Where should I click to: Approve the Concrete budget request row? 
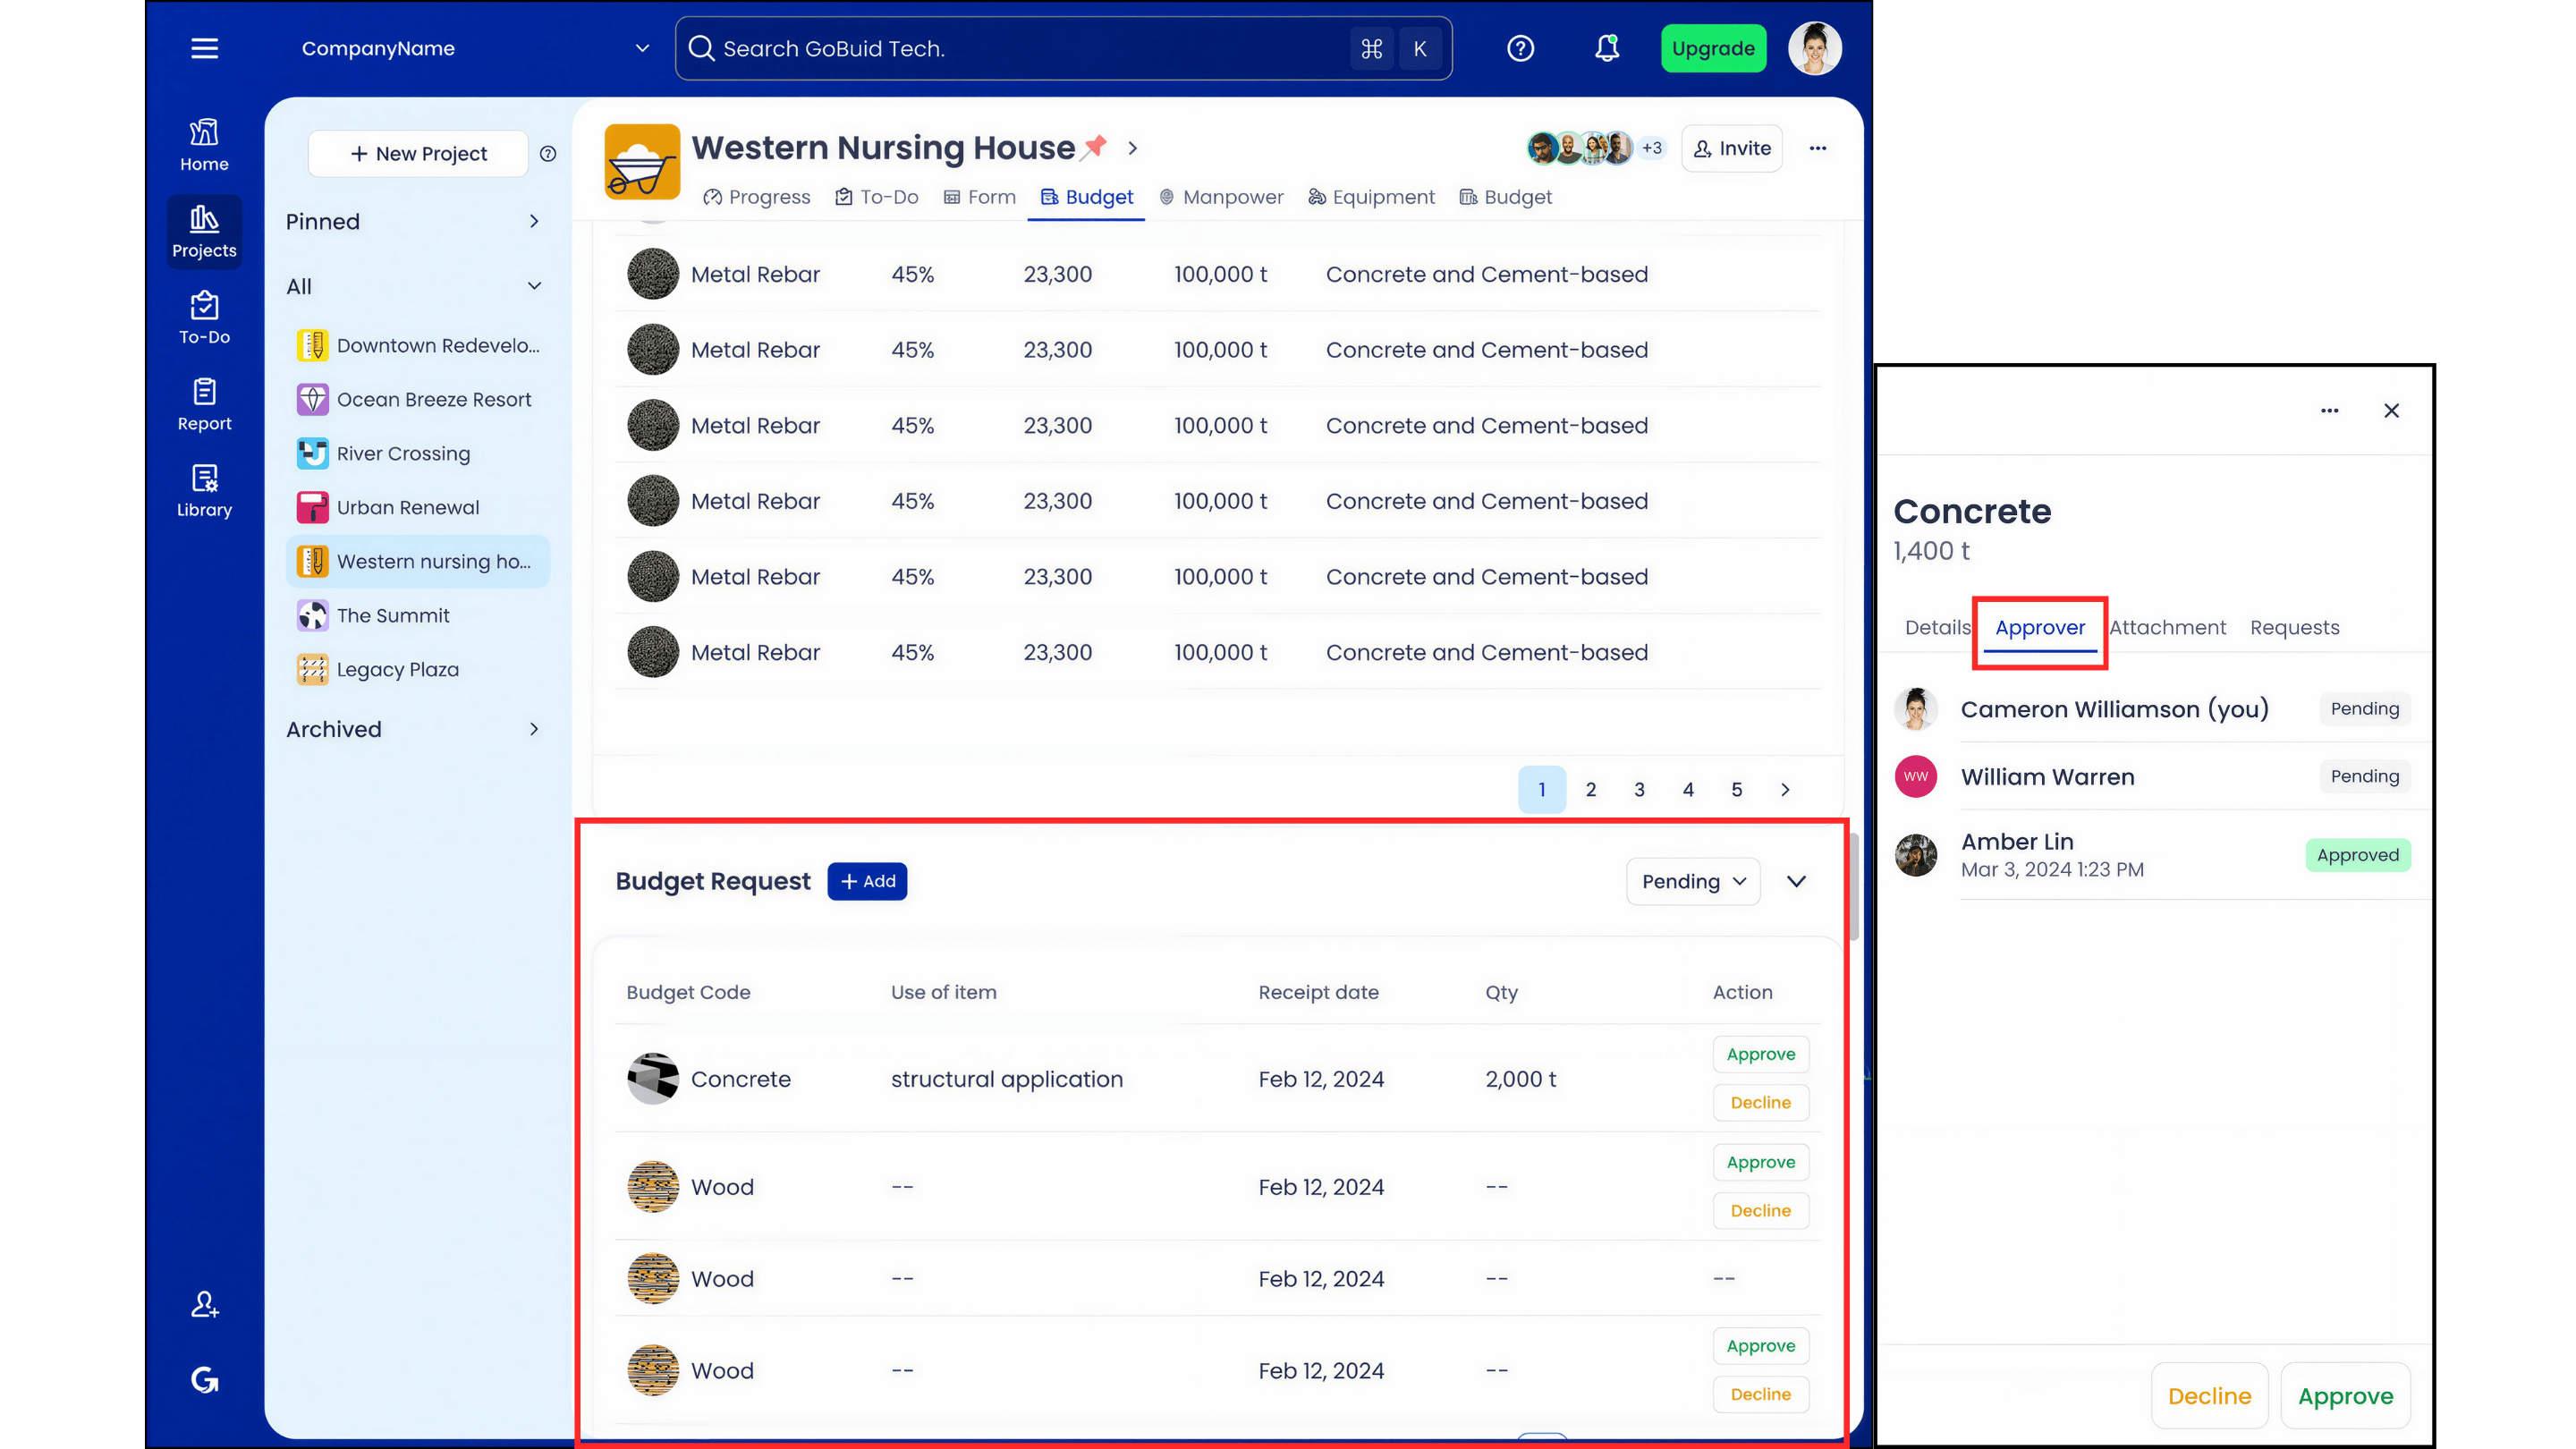[x=1760, y=1054]
